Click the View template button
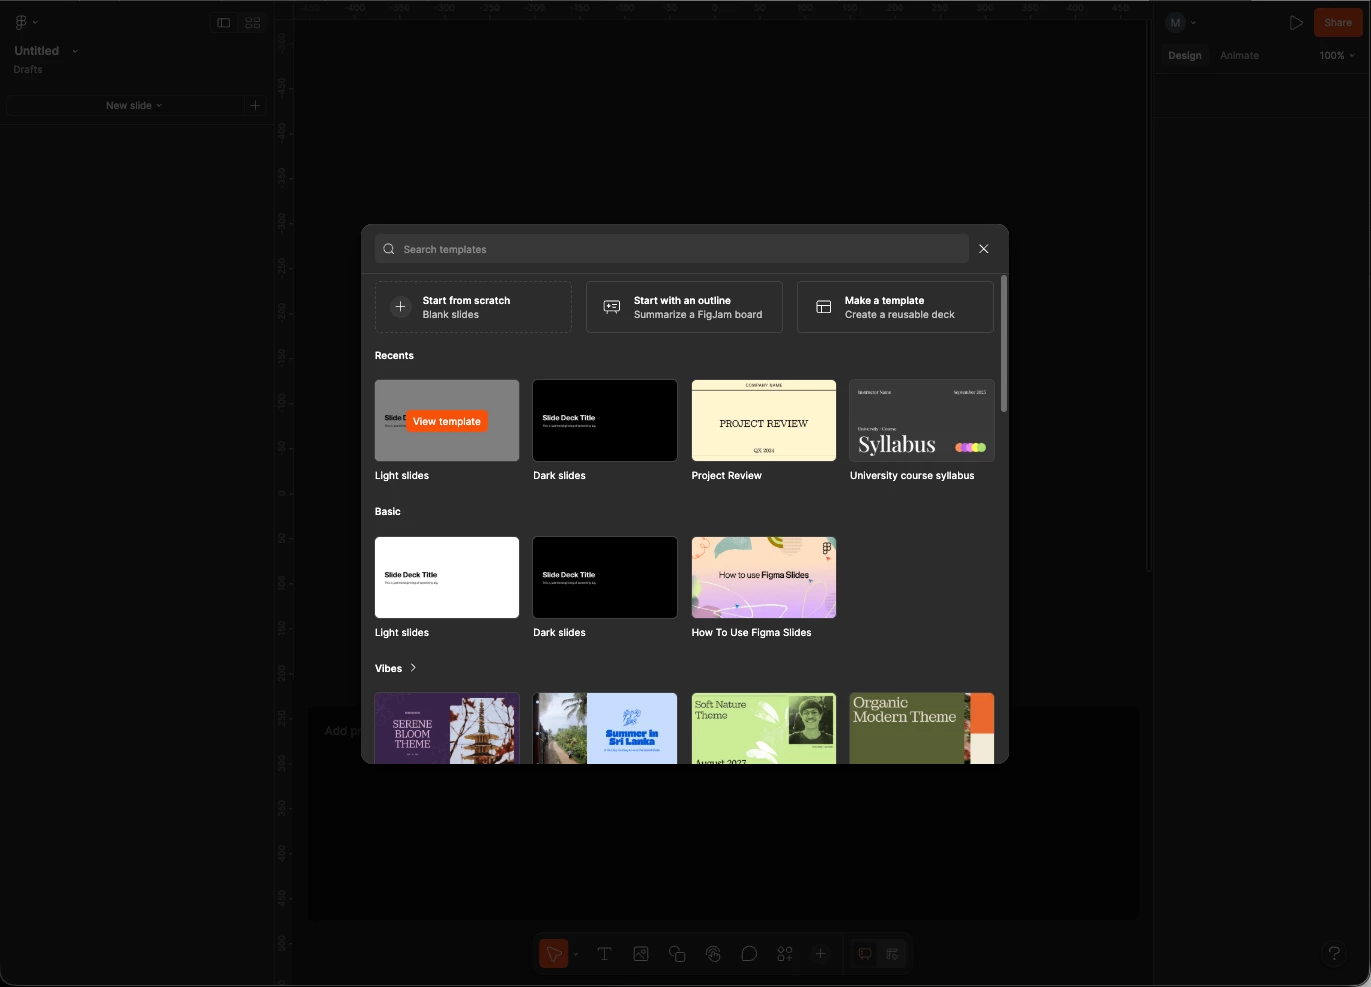 click(447, 421)
